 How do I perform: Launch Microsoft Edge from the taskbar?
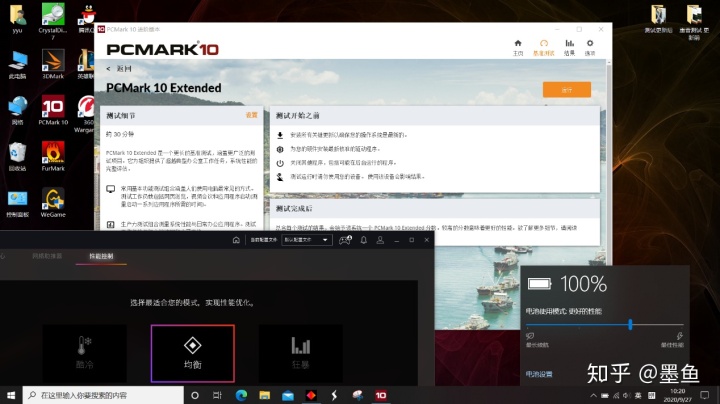point(242,395)
